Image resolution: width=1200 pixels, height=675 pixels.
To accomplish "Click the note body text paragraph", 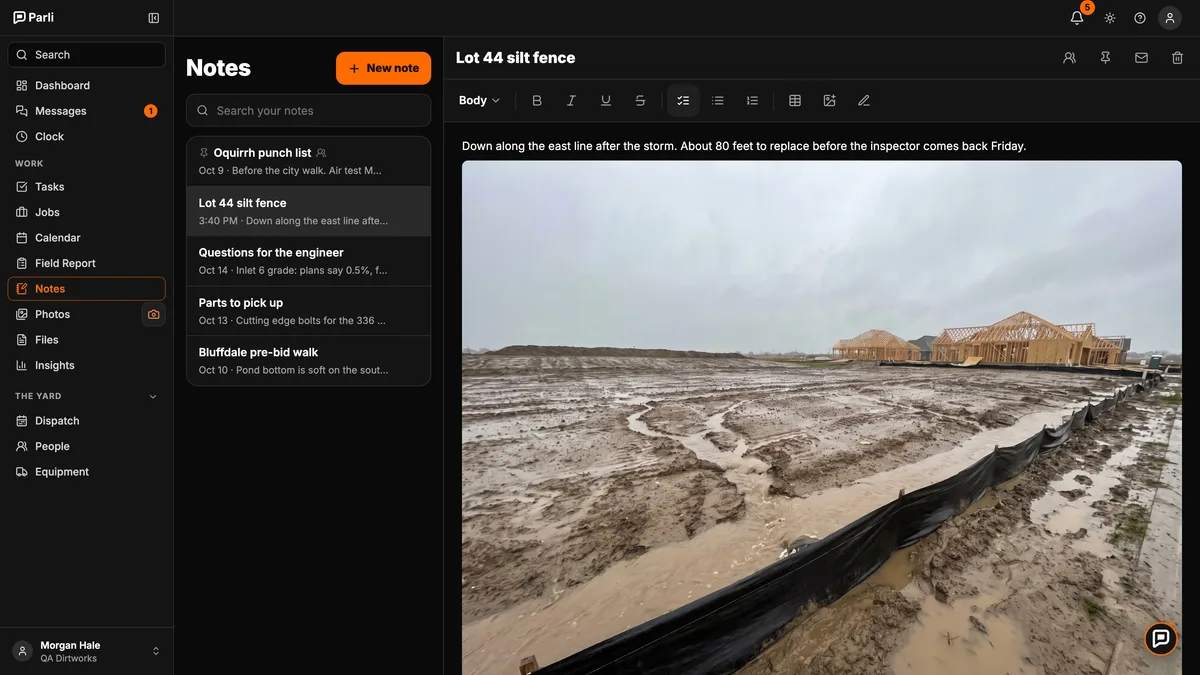I will 744,146.
